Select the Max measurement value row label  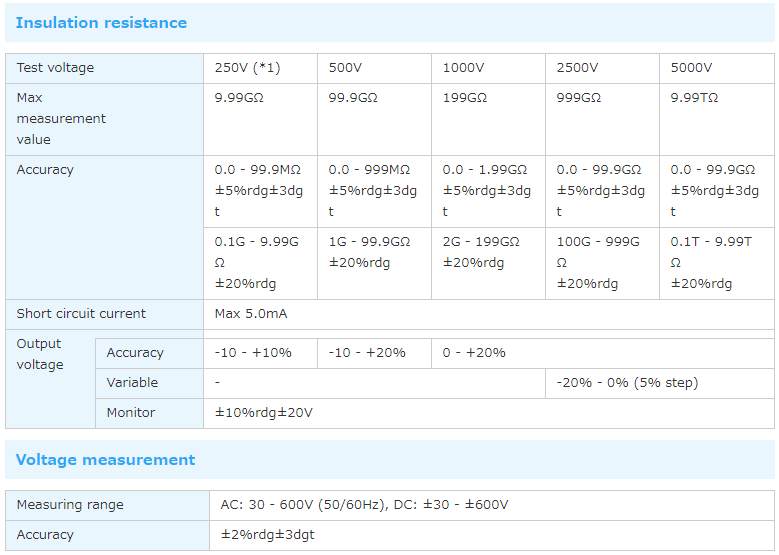coord(61,118)
